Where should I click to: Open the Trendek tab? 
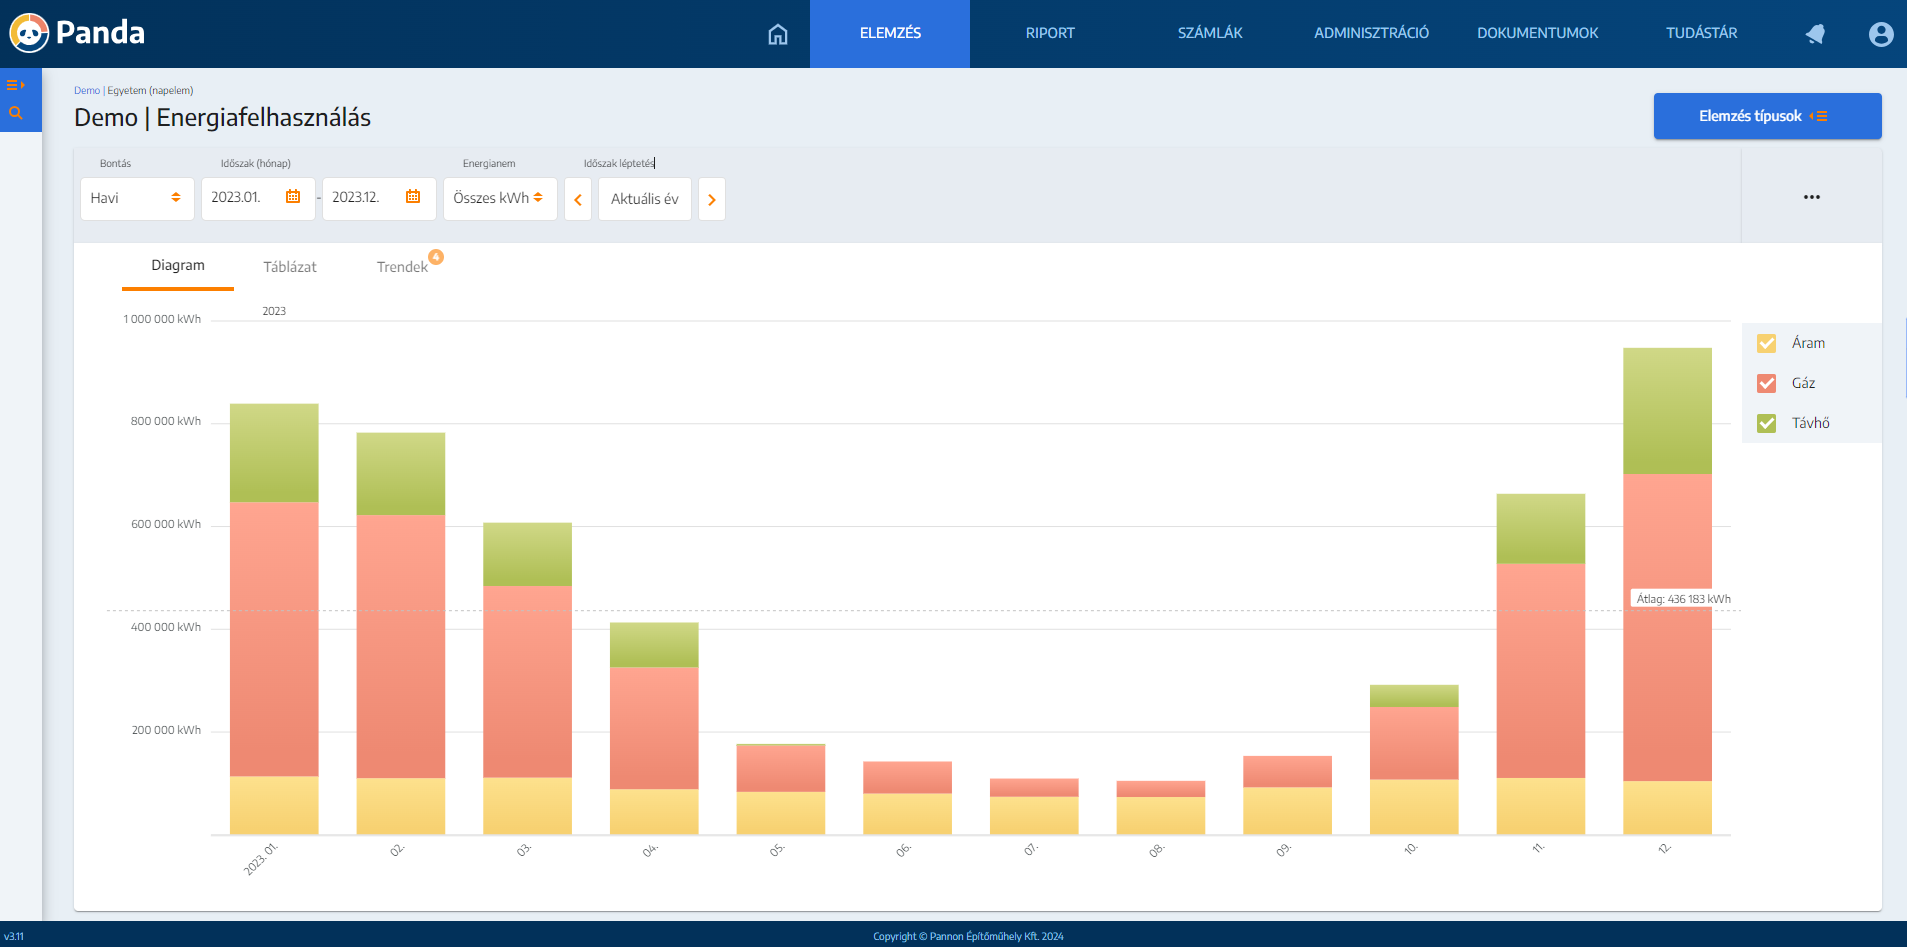tap(402, 267)
